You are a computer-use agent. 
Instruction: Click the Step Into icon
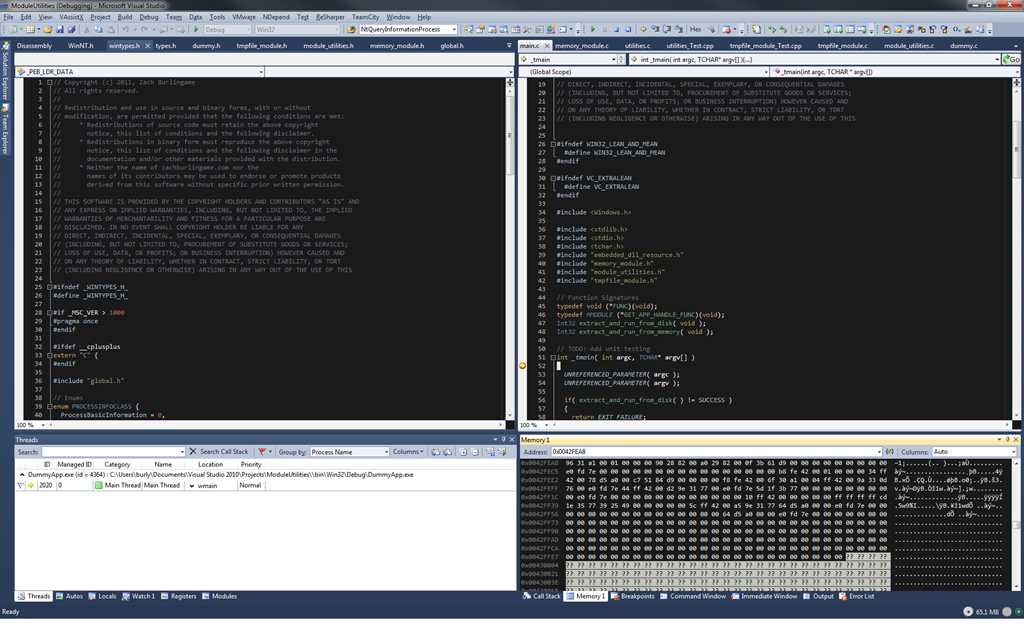pyautogui.click(x=655, y=29)
